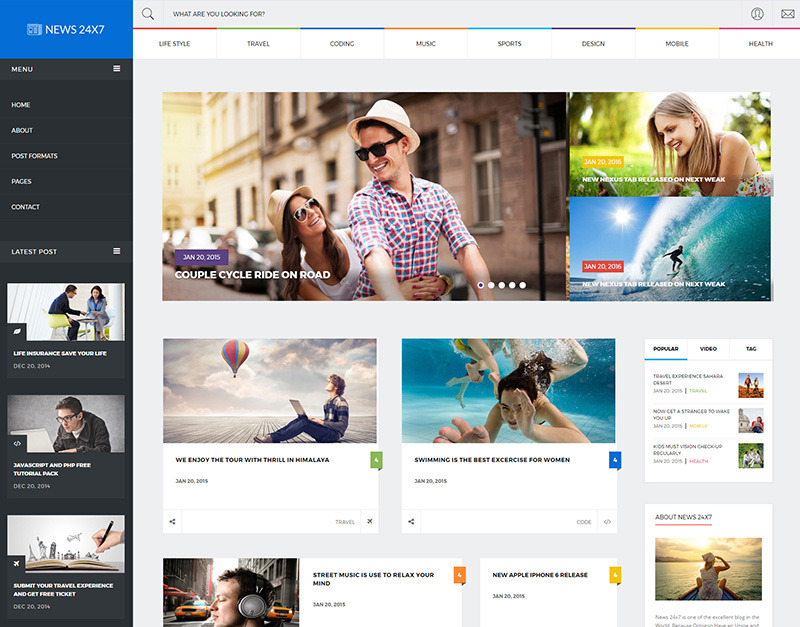The image size is (800, 627).
Task: Open the email envelope icon
Action: point(786,14)
